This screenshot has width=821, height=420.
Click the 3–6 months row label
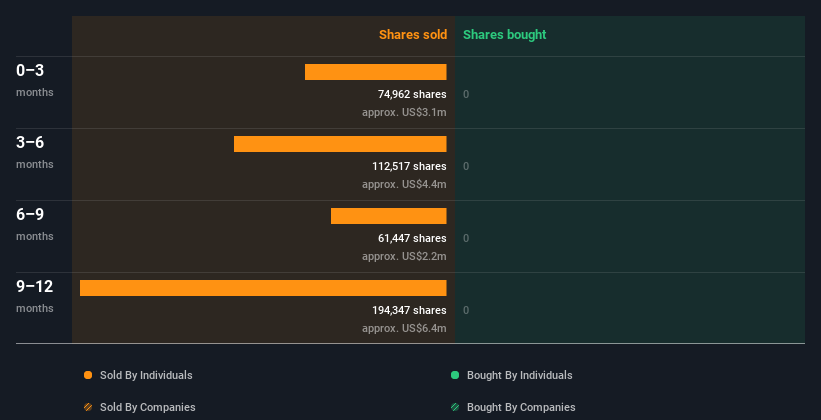point(35,152)
